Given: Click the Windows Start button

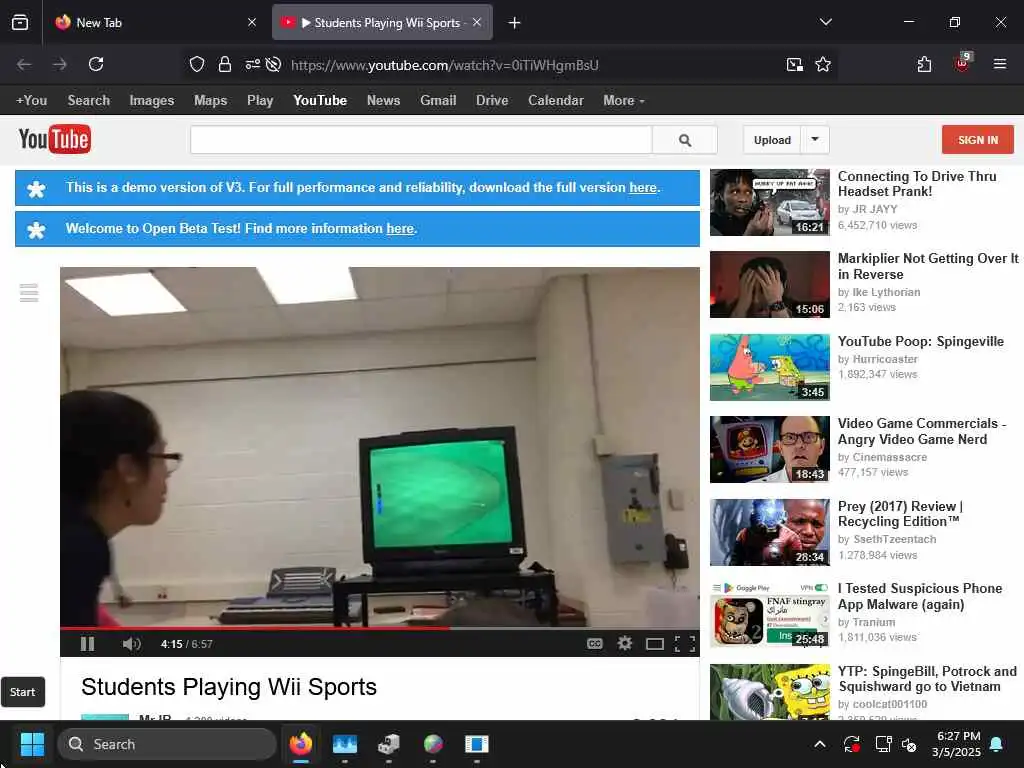Looking at the screenshot, I should click(x=32, y=744).
